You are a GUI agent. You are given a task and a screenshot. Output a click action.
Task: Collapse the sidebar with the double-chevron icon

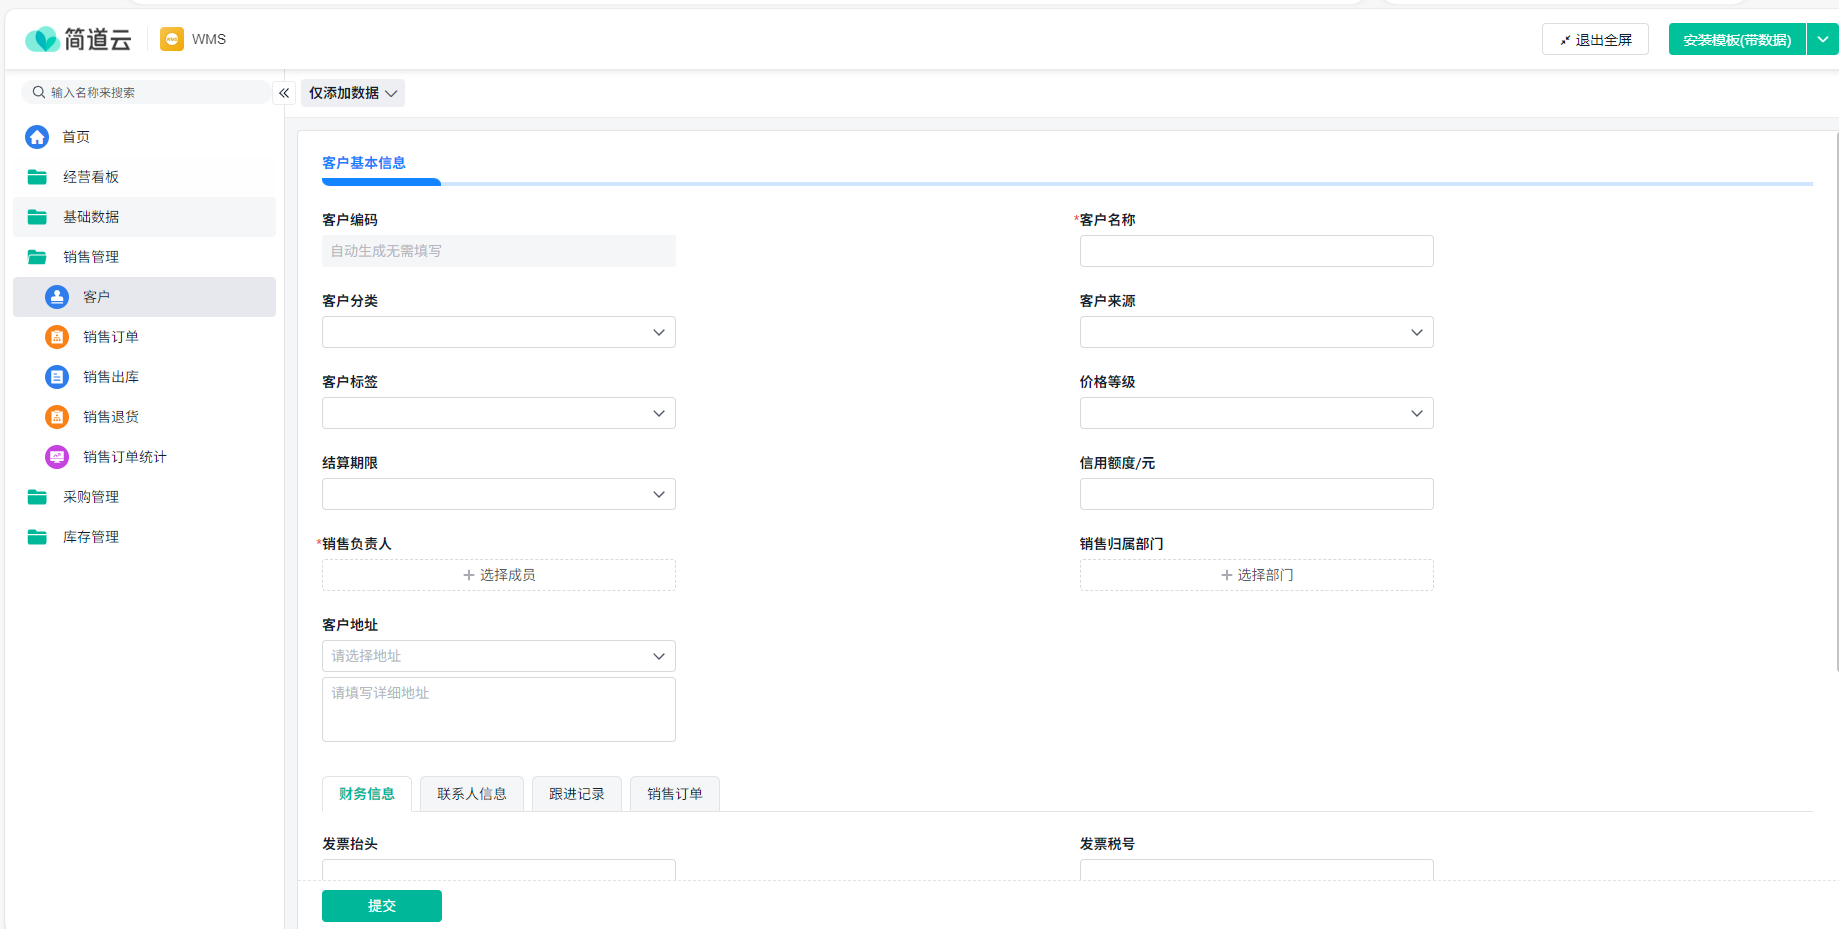(x=284, y=93)
